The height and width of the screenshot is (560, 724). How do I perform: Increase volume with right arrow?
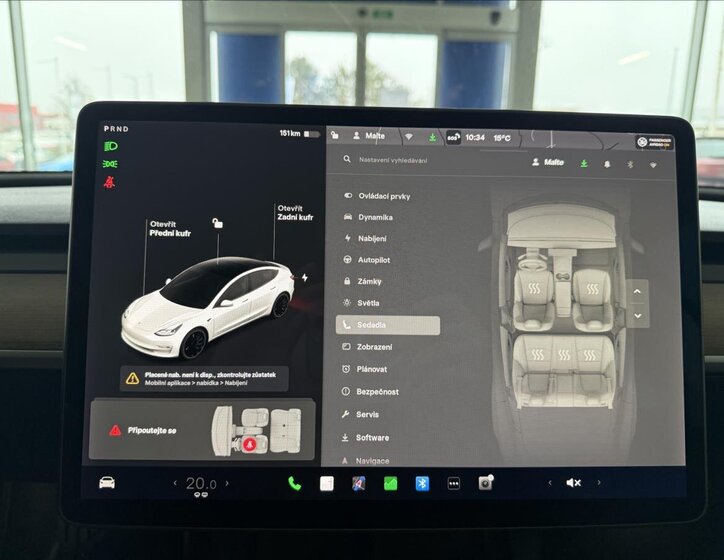point(599,482)
